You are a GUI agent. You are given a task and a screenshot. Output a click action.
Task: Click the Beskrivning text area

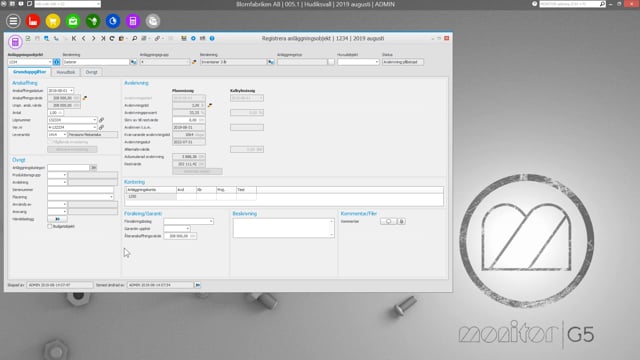click(x=284, y=228)
